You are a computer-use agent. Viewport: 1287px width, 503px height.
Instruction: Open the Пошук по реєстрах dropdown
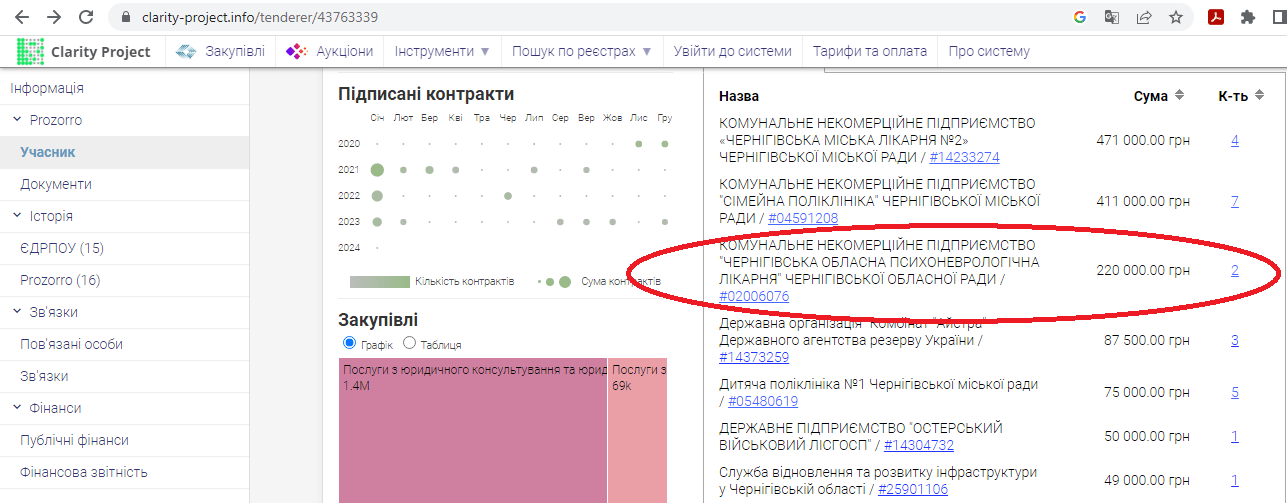pos(581,51)
